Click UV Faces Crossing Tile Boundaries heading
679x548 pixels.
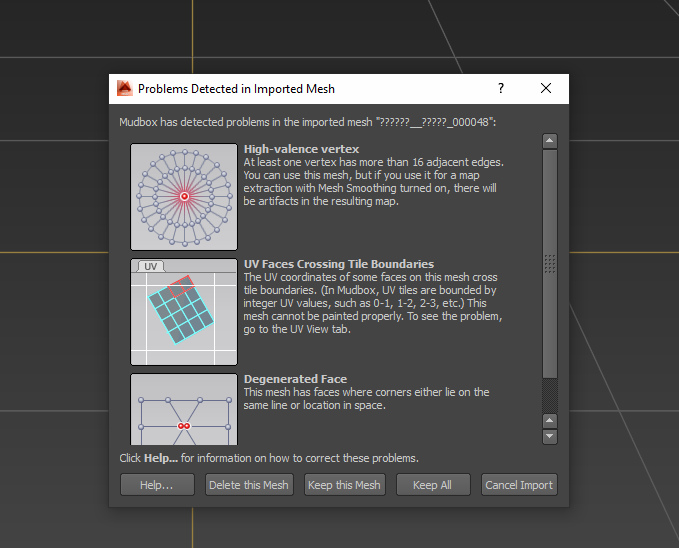click(x=339, y=264)
